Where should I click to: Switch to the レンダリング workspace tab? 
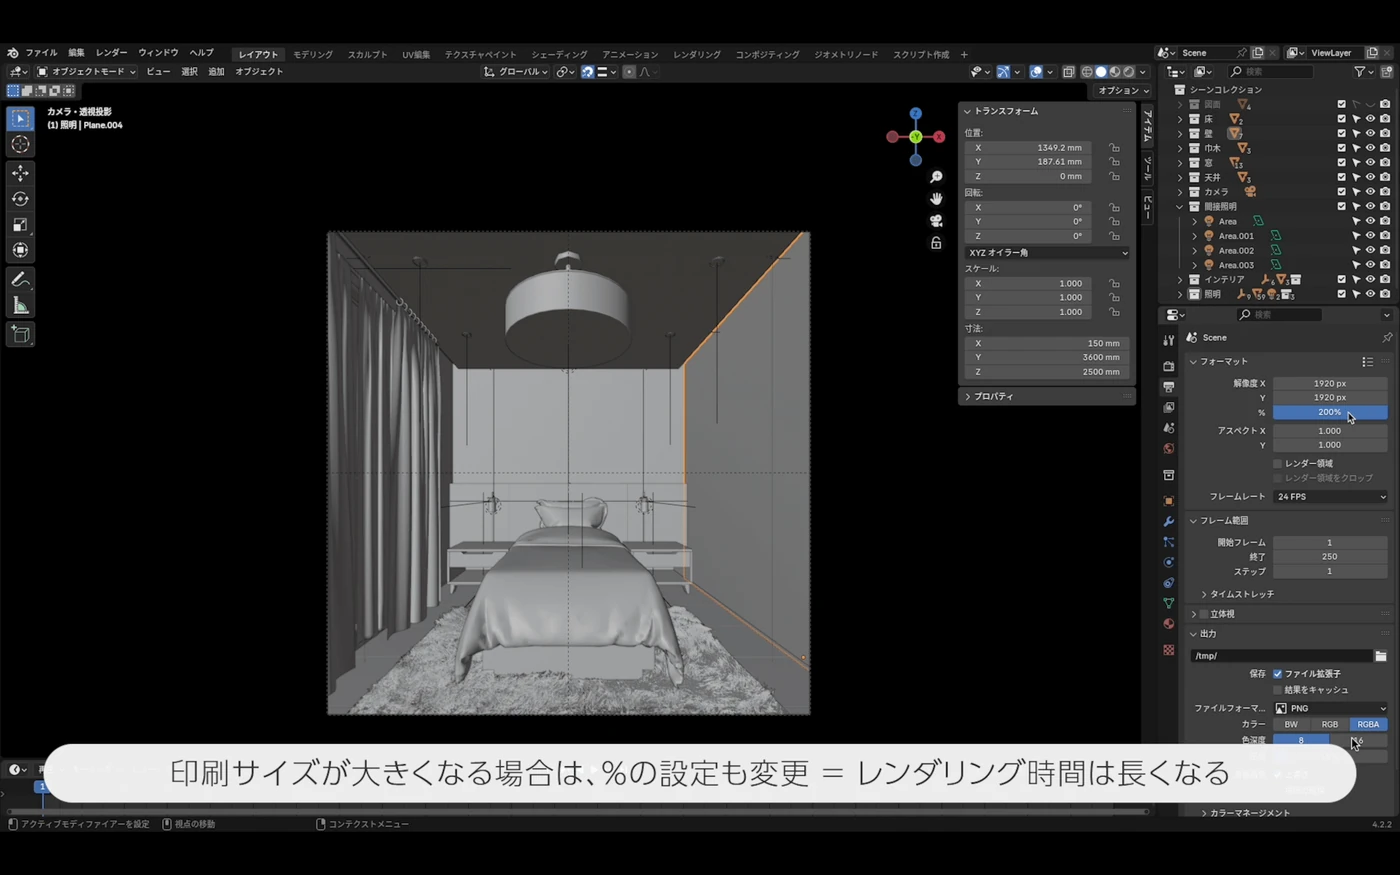tap(697, 54)
